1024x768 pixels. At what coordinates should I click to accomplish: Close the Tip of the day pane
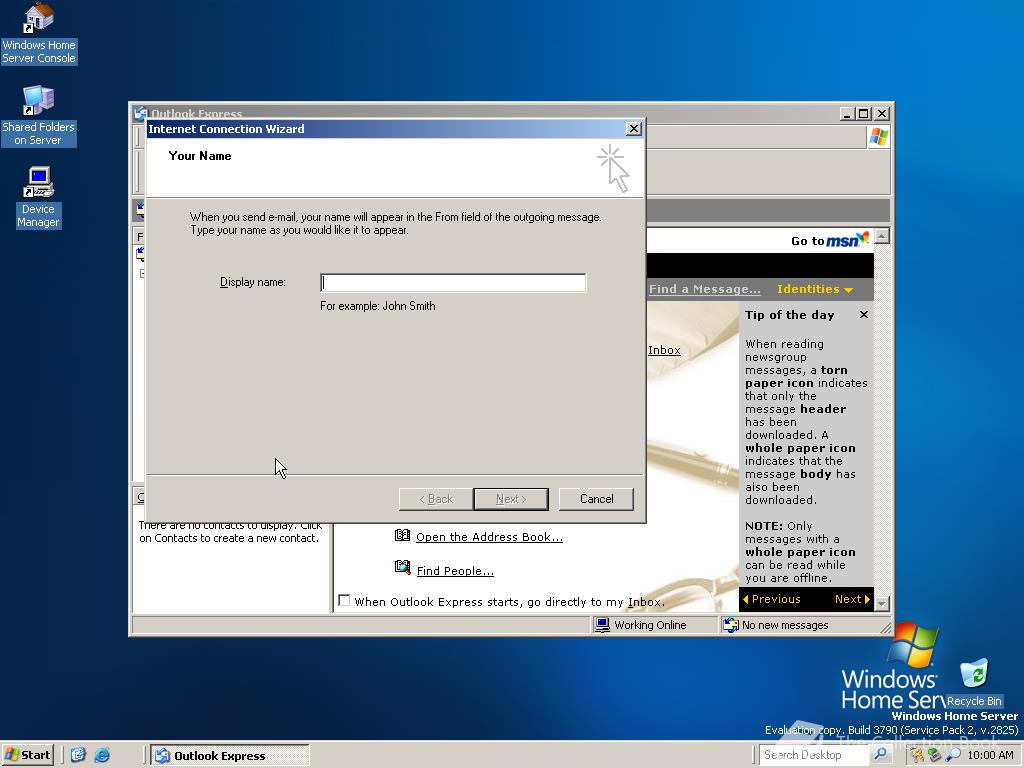[x=863, y=315]
